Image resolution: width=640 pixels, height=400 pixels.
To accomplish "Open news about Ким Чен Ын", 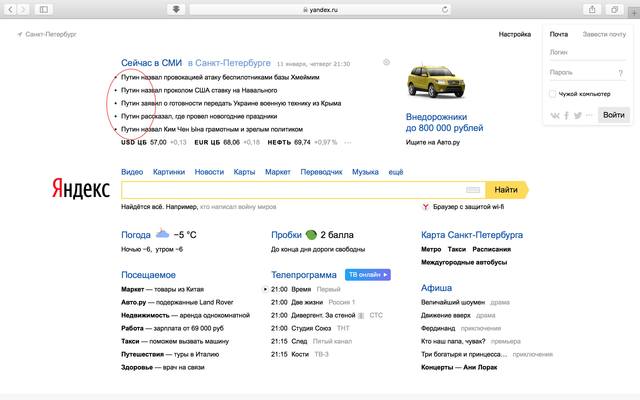I will pyautogui.click(x=212, y=129).
